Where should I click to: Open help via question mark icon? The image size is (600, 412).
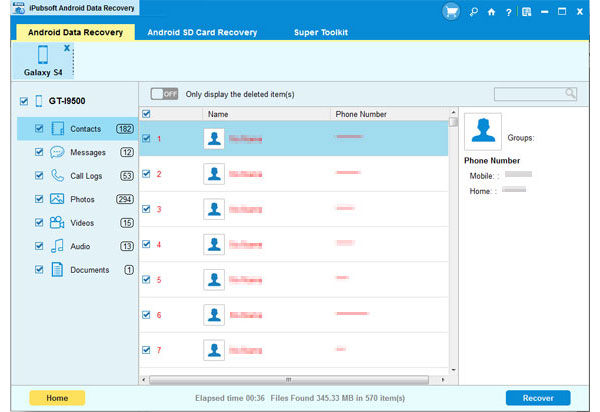tap(507, 12)
